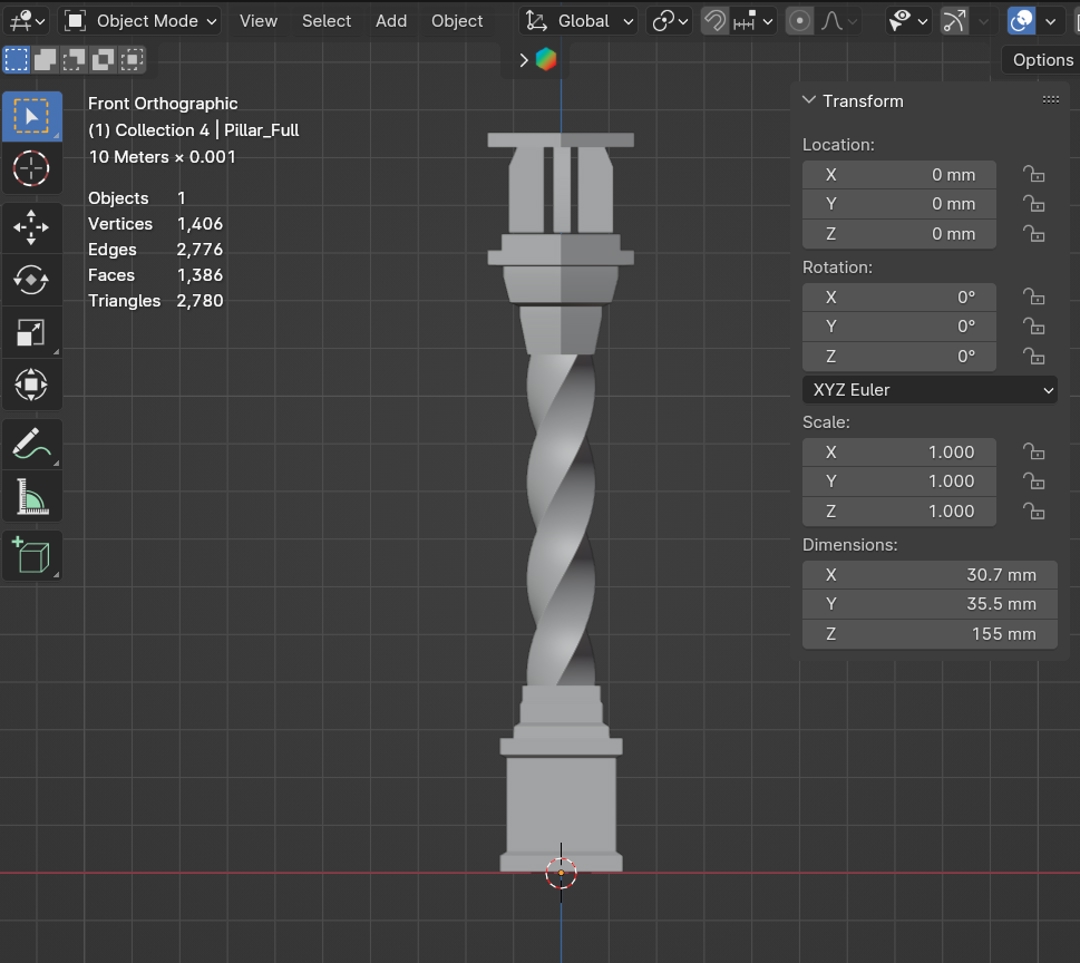The height and width of the screenshot is (963, 1080).
Task: Choose the Rotate tool
Action: pos(31,280)
